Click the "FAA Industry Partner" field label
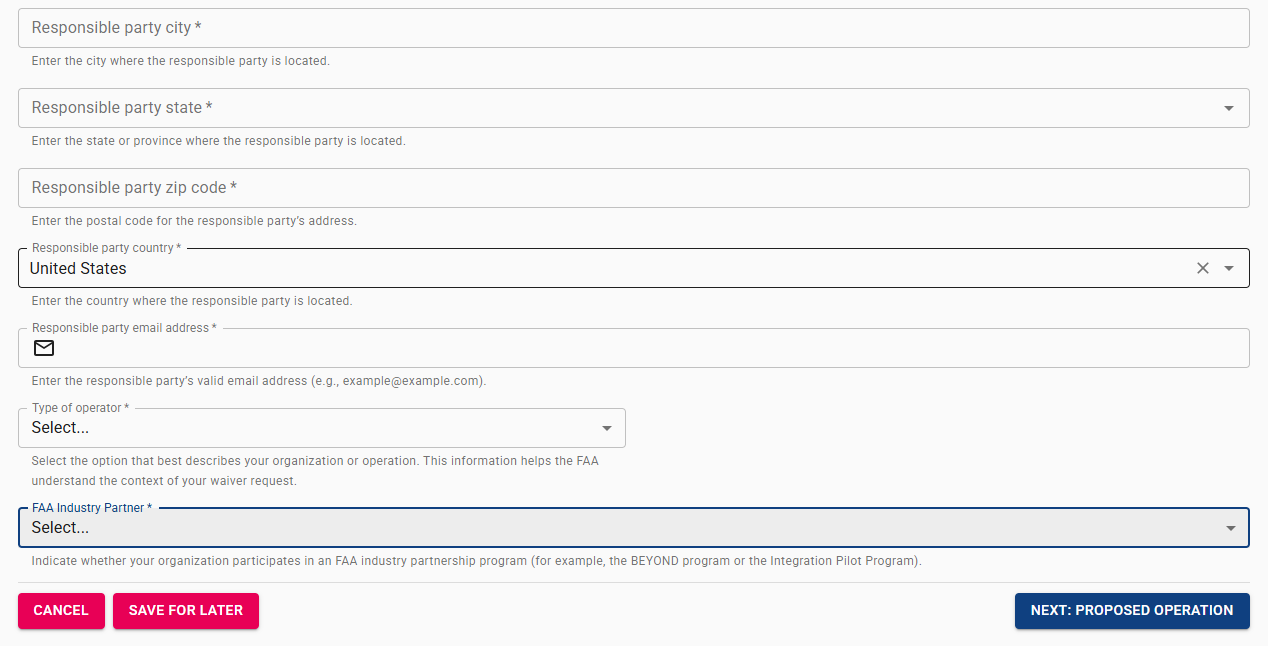 pyautogui.click(x=91, y=508)
